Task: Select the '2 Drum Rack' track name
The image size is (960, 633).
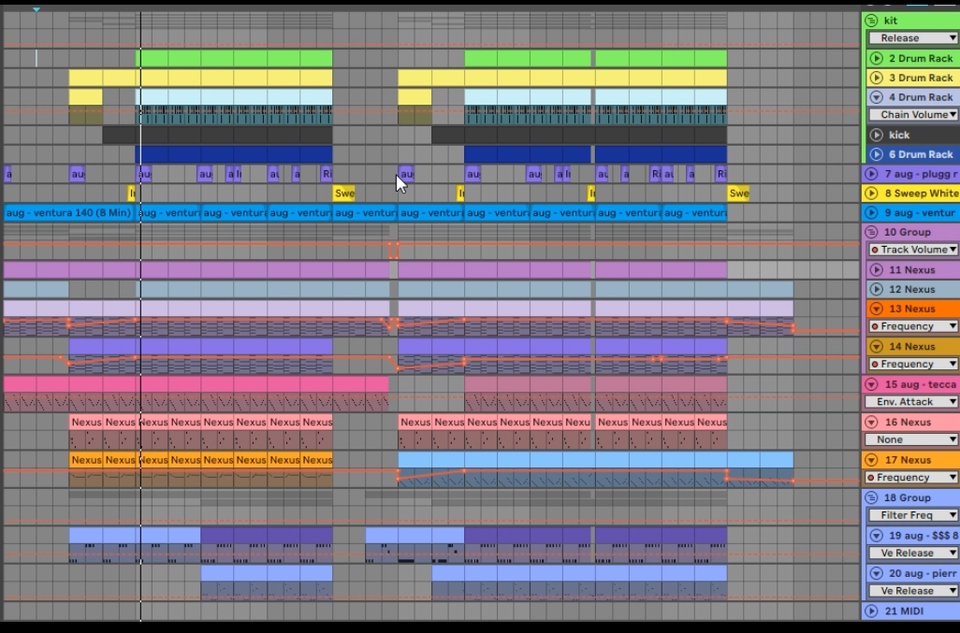Action: coord(921,59)
